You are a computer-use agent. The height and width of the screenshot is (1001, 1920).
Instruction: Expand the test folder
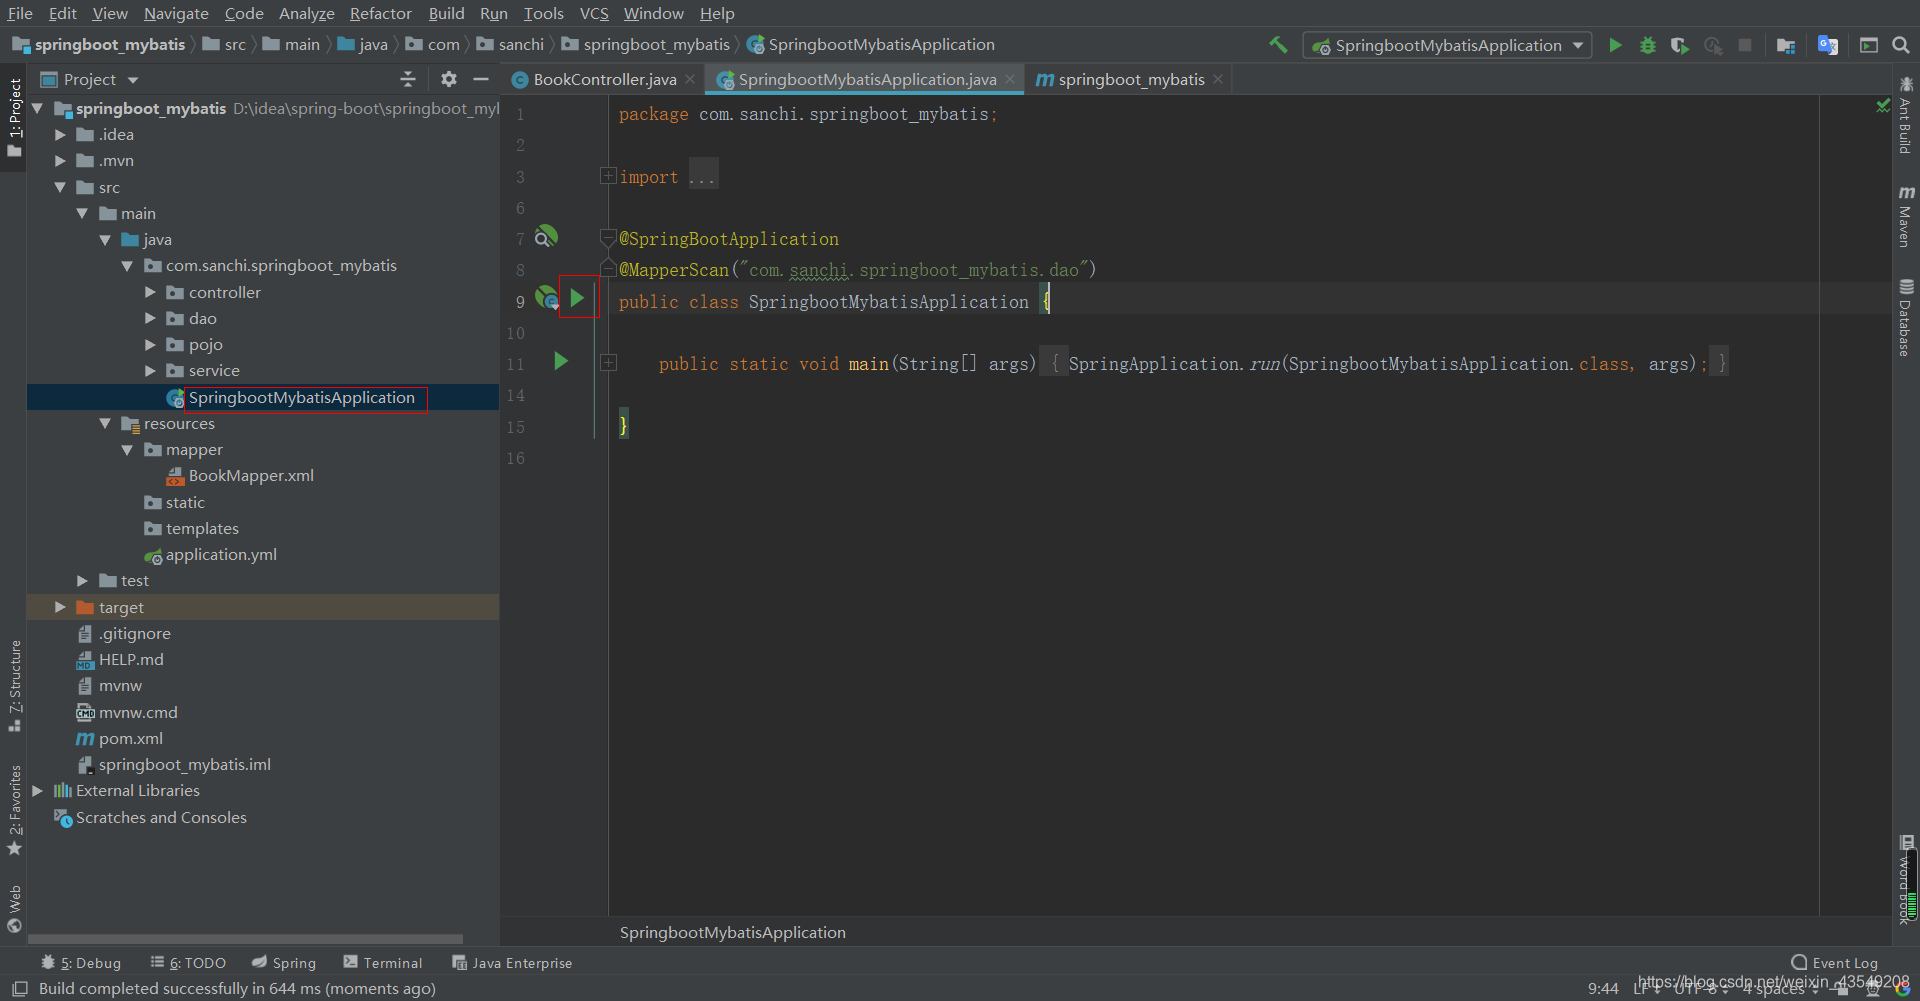pos(82,581)
